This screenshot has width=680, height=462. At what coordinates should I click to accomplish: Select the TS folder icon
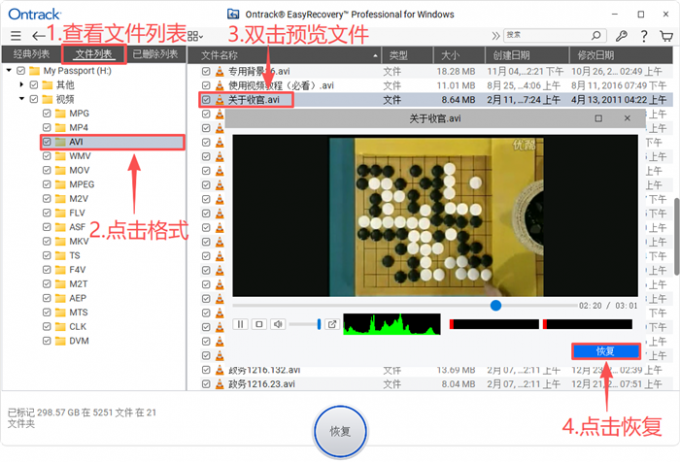[x=61, y=256]
